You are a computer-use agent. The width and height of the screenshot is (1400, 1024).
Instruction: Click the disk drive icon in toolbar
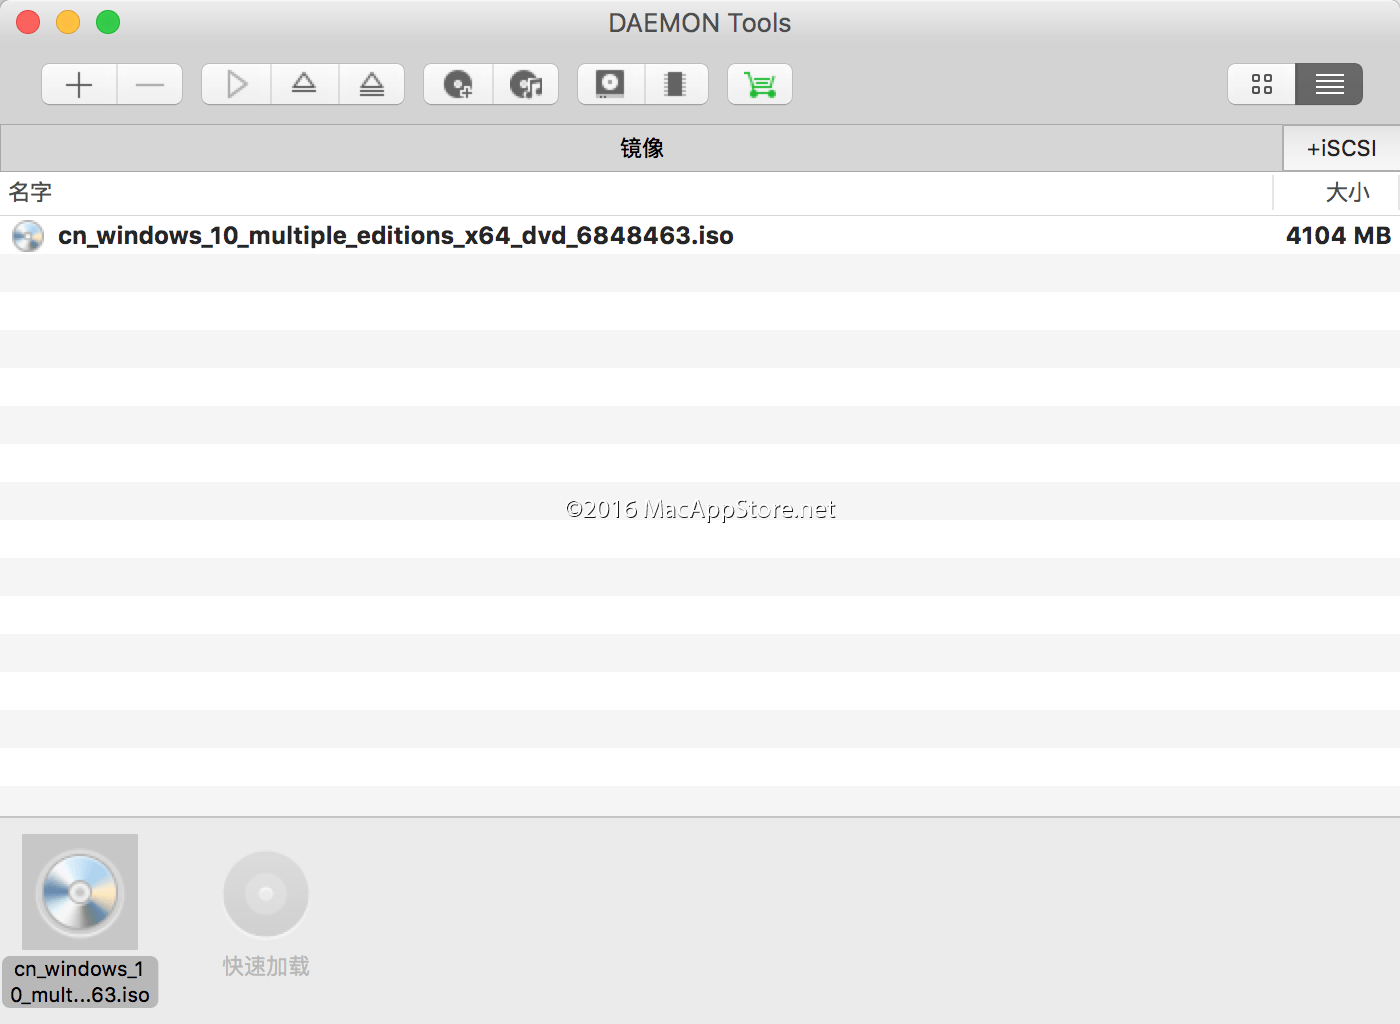point(610,85)
